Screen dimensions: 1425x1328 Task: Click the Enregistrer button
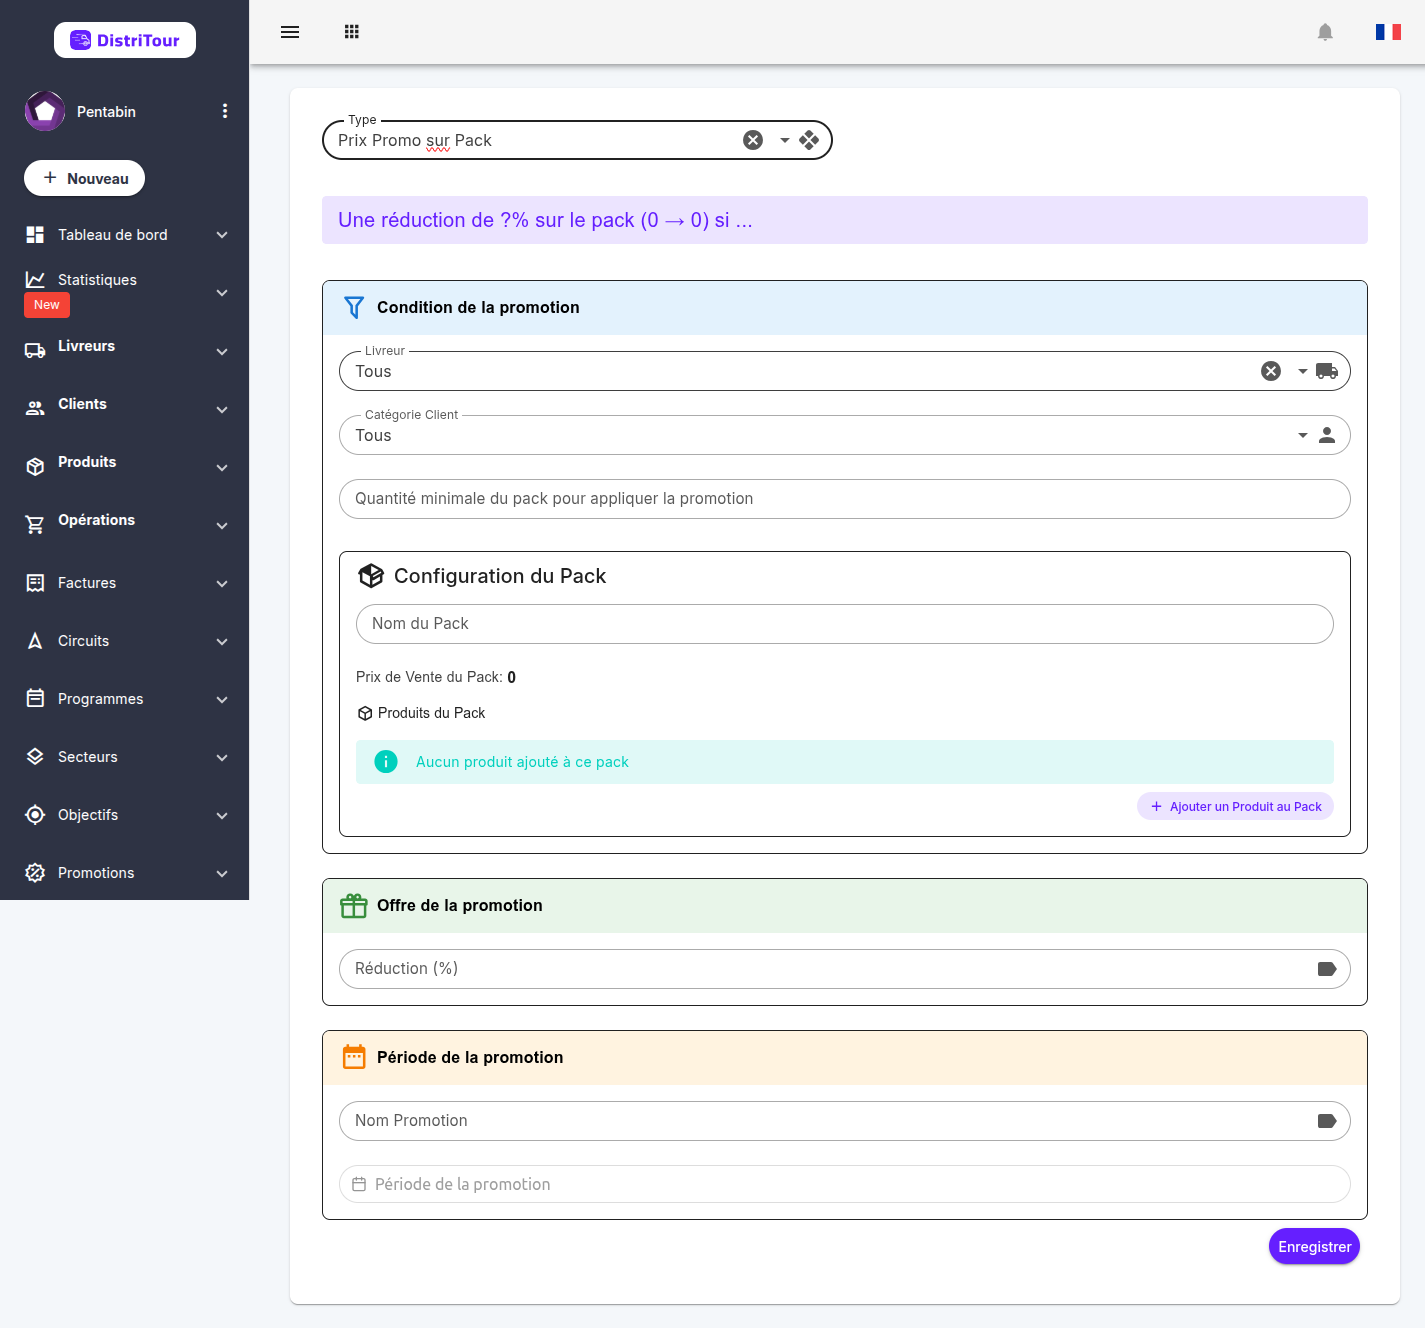click(x=1314, y=1247)
